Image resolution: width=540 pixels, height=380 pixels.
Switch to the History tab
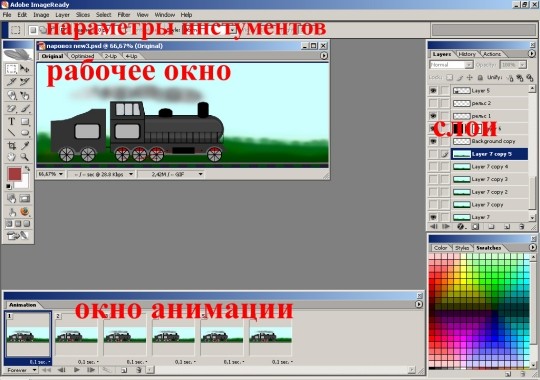[x=467, y=54]
